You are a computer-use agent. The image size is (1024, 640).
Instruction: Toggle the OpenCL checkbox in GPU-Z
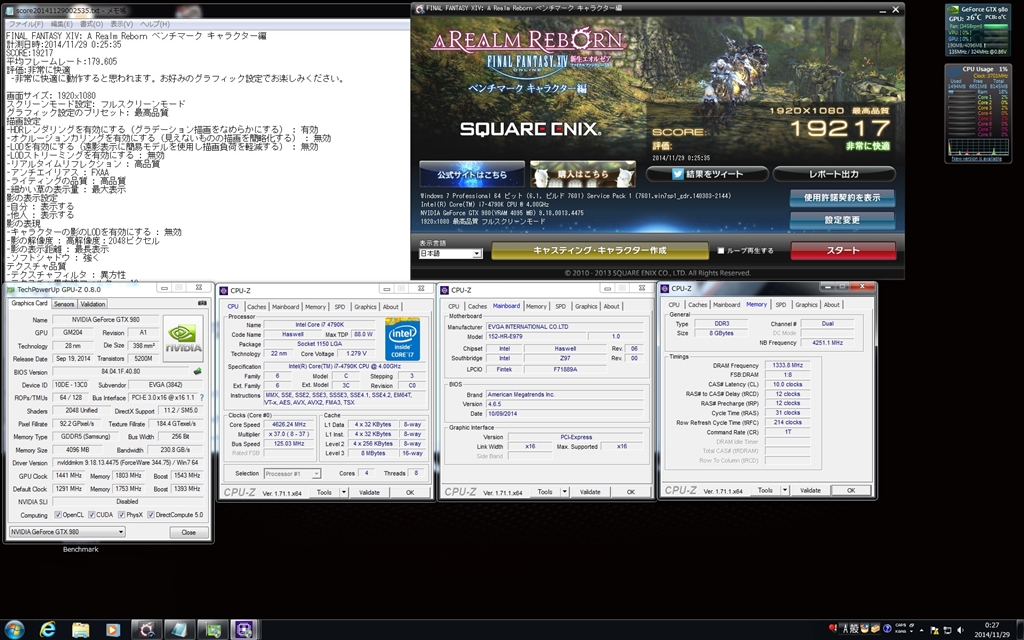click(58, 515)
